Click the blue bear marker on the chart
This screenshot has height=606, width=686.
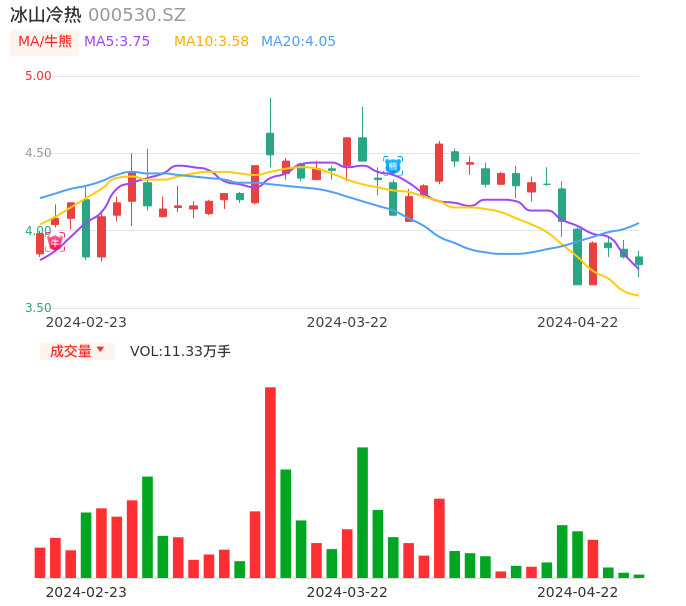pos(393,165)
